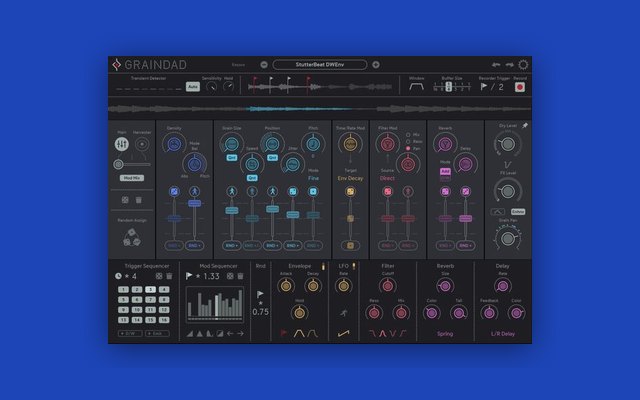640x400 pixels.
Task: Select the Window shape icon
Action: (x=416, y=87)
